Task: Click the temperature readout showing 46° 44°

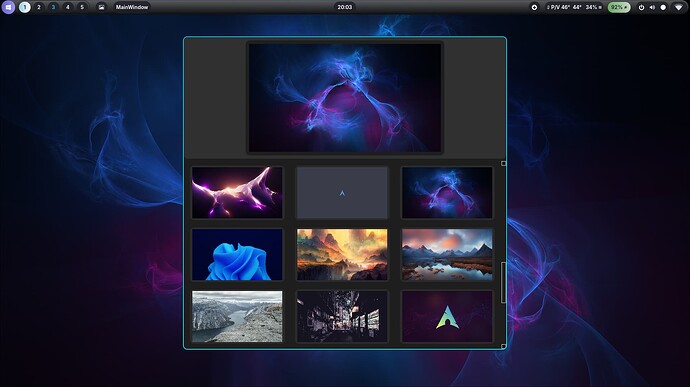Action: pos(565,7)
